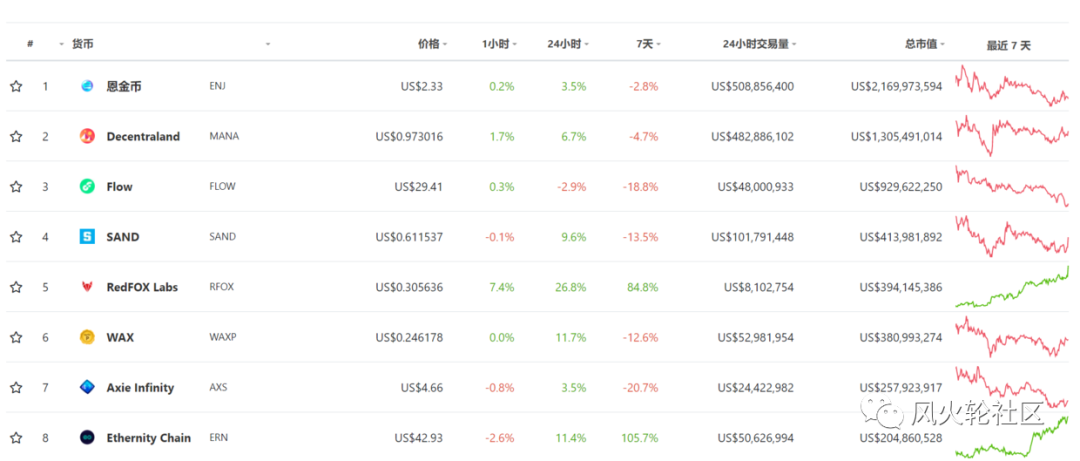Viewport: 1080px width, 461px height.
Task: Click the MANA ticker symbol
Action: click(x=224, y=136)
